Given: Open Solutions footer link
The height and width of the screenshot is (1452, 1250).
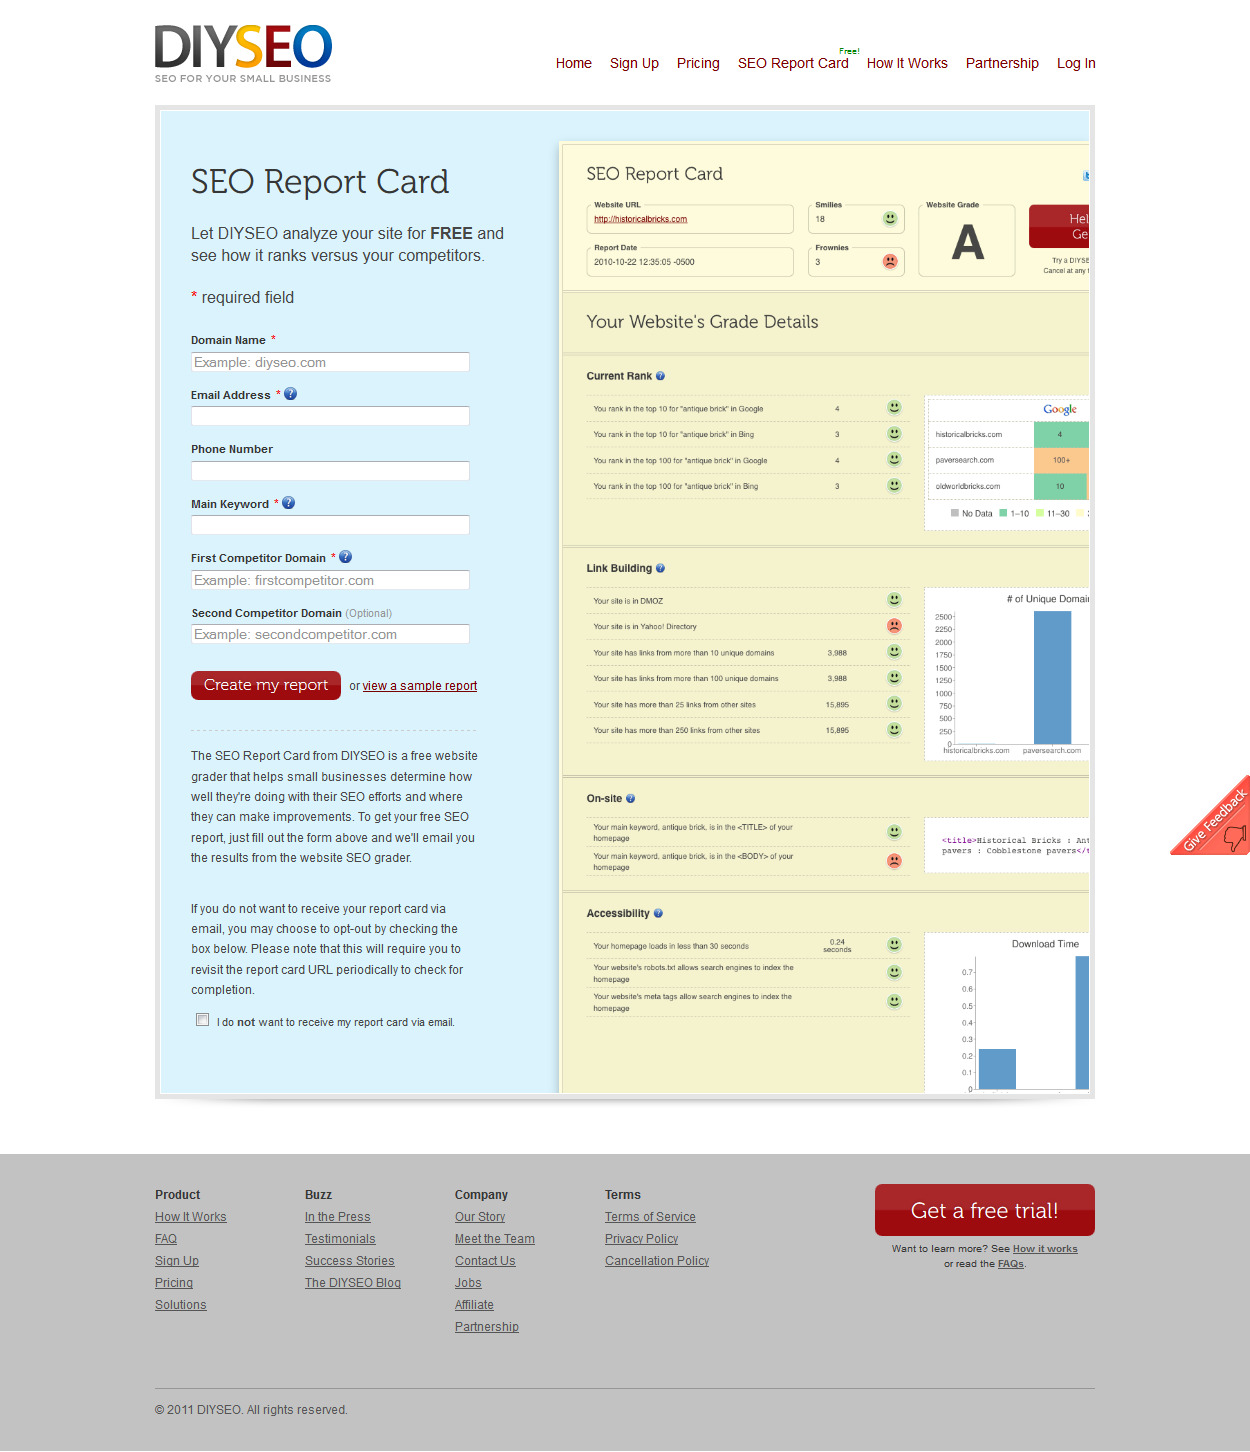Looking at the screenshot, I should [x=181, y=1305].
